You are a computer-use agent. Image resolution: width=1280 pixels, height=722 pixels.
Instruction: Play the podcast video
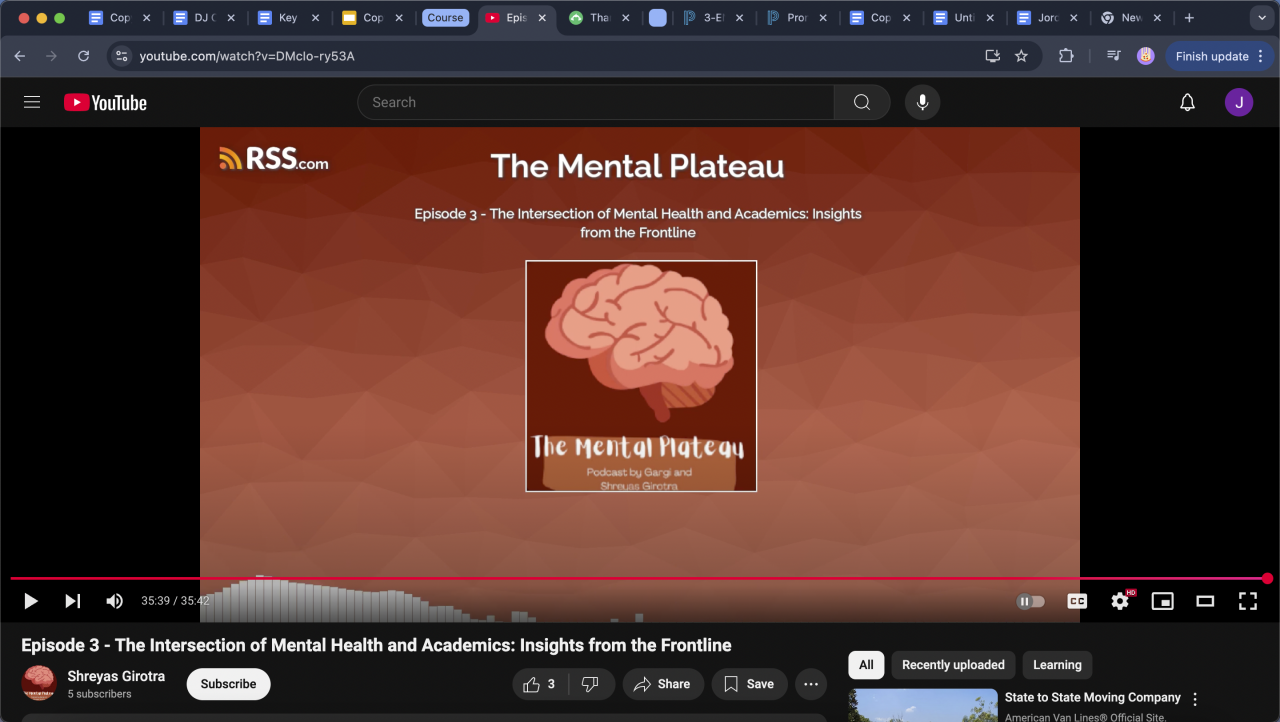point(31,601)
